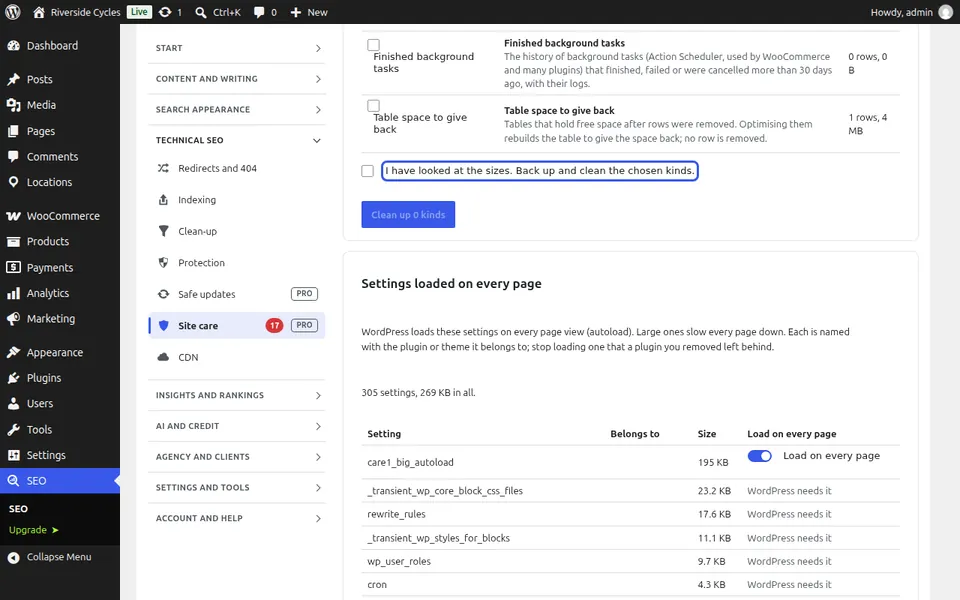
Task: Click the Analytics bar chart icon
Action: click(13, 293)
